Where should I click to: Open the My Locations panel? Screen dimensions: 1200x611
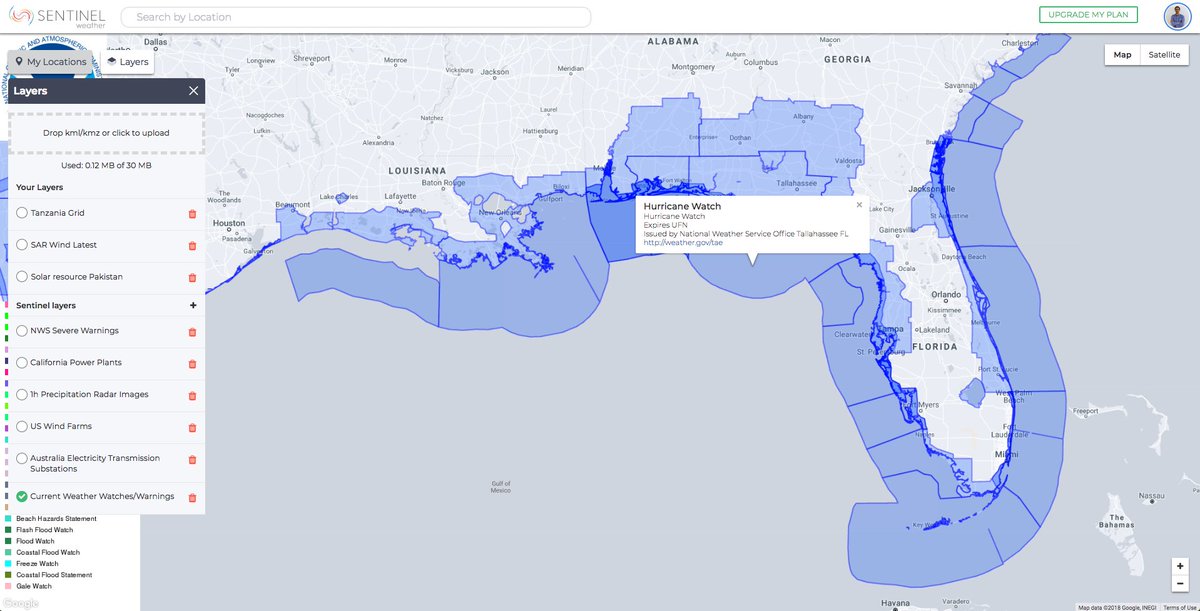[x=51, y=61]
